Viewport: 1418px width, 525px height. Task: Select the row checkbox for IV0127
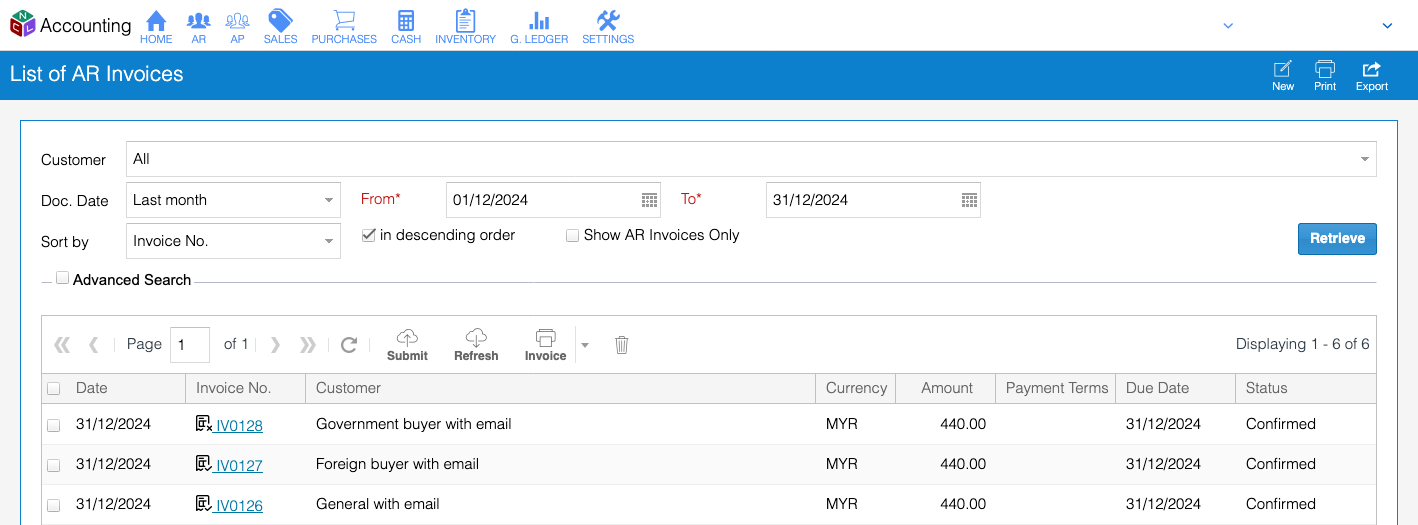(x=54, y=466)
